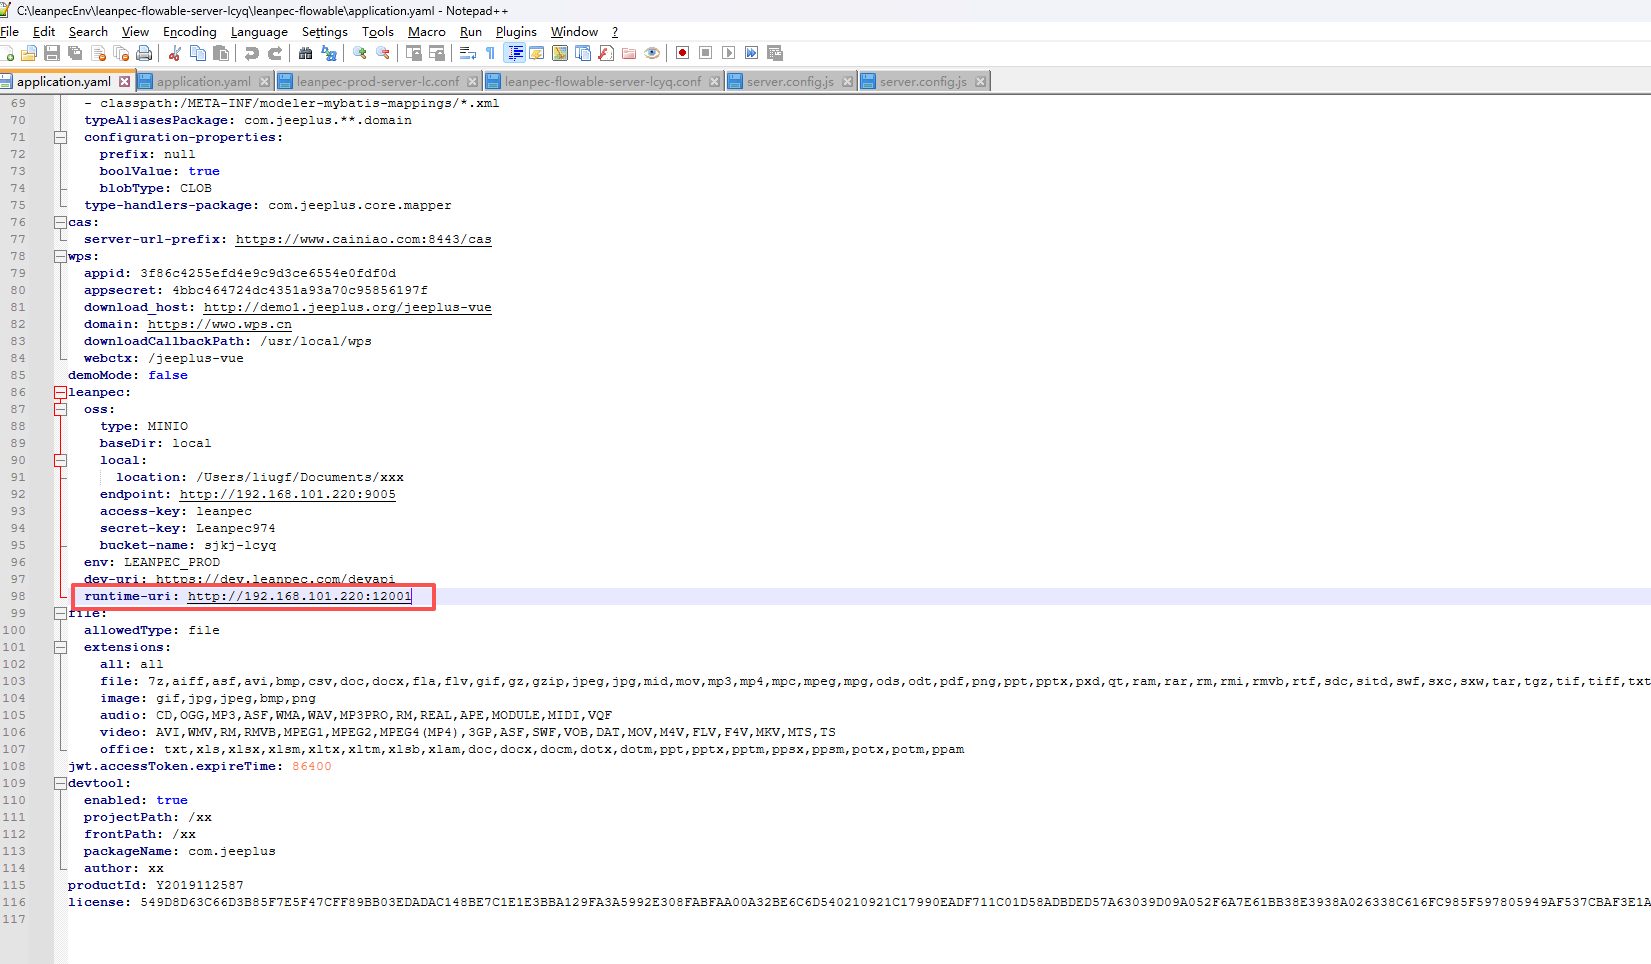
Task: Print the document using the printer icon
Action: click(x=144, y=53)
